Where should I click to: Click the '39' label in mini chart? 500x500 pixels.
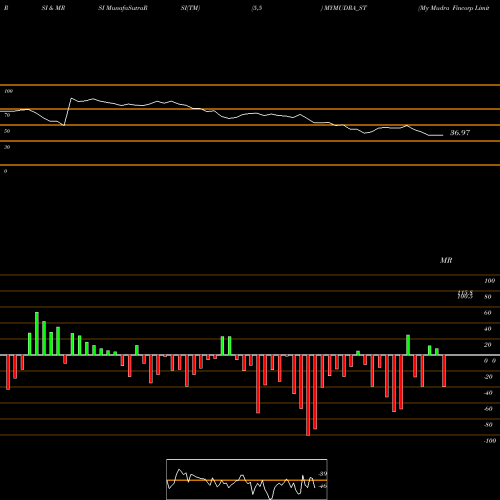pyautogui.click(x=323, y=474)
